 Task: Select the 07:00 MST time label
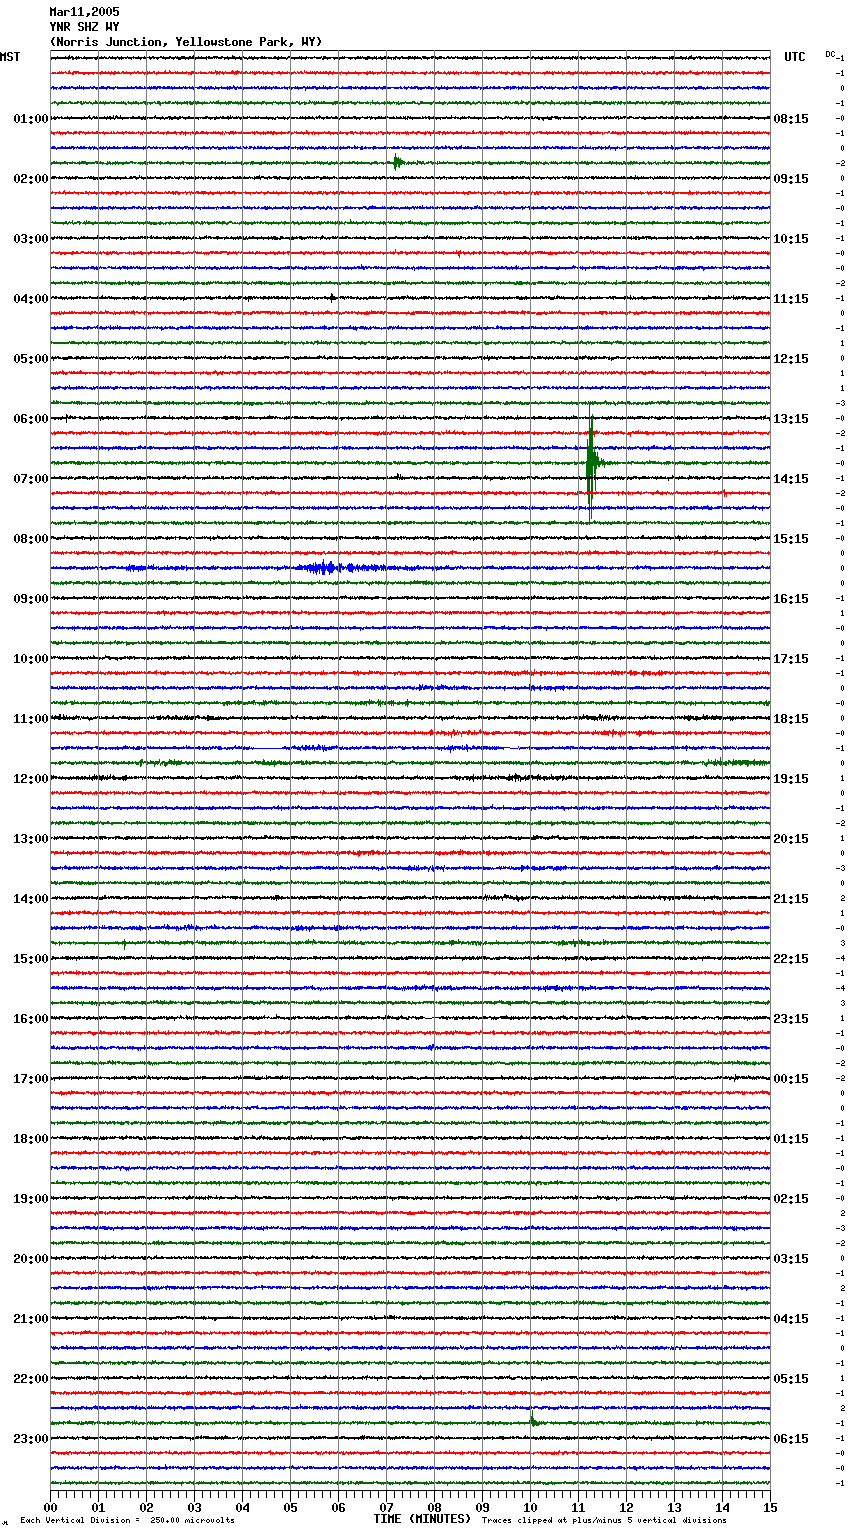30,479
